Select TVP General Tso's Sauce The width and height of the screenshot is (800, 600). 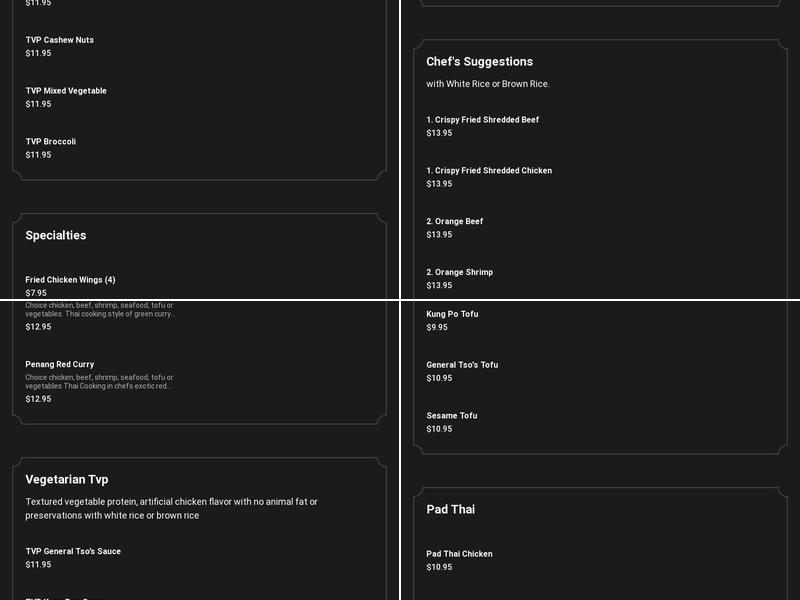(x=73, y=551)
